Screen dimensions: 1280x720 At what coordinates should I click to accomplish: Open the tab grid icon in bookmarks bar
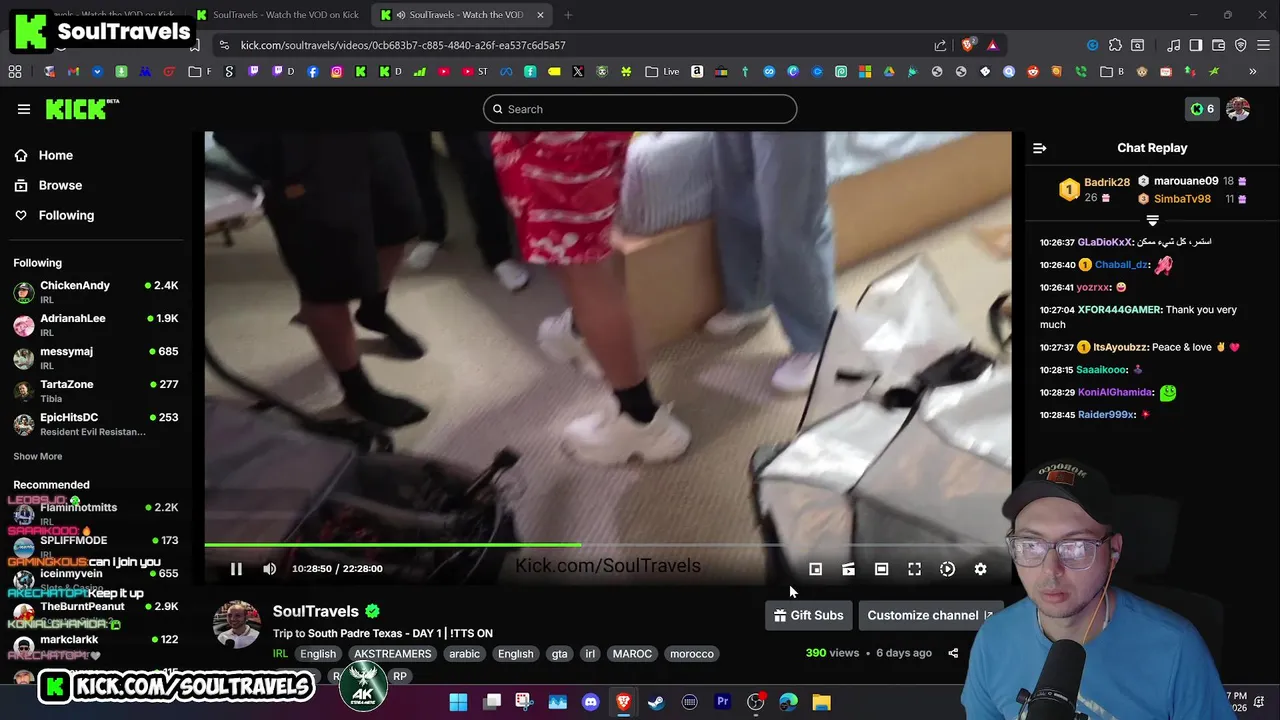click(x=15, y=72)
